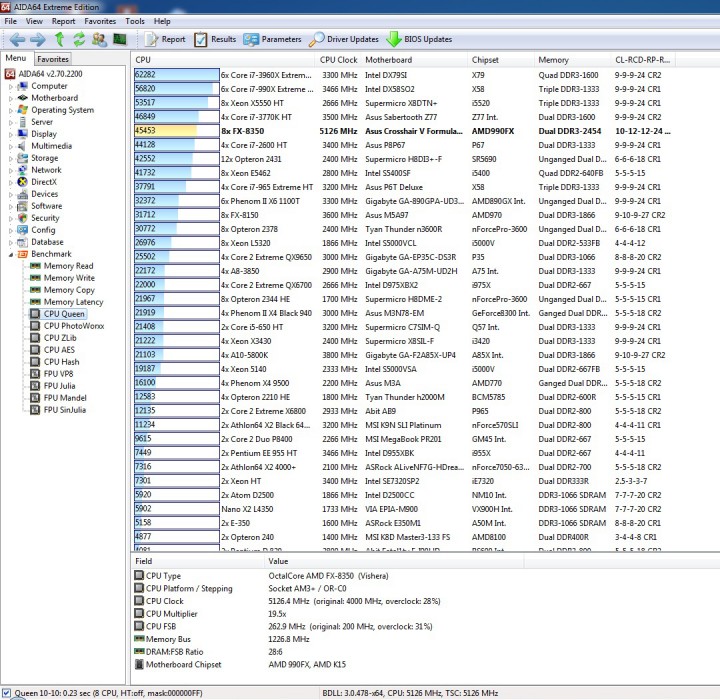Viewport: 720px width, 700px height.
Task: Open the FPU VP8 benchmark
Action: [x=52, y=373]
